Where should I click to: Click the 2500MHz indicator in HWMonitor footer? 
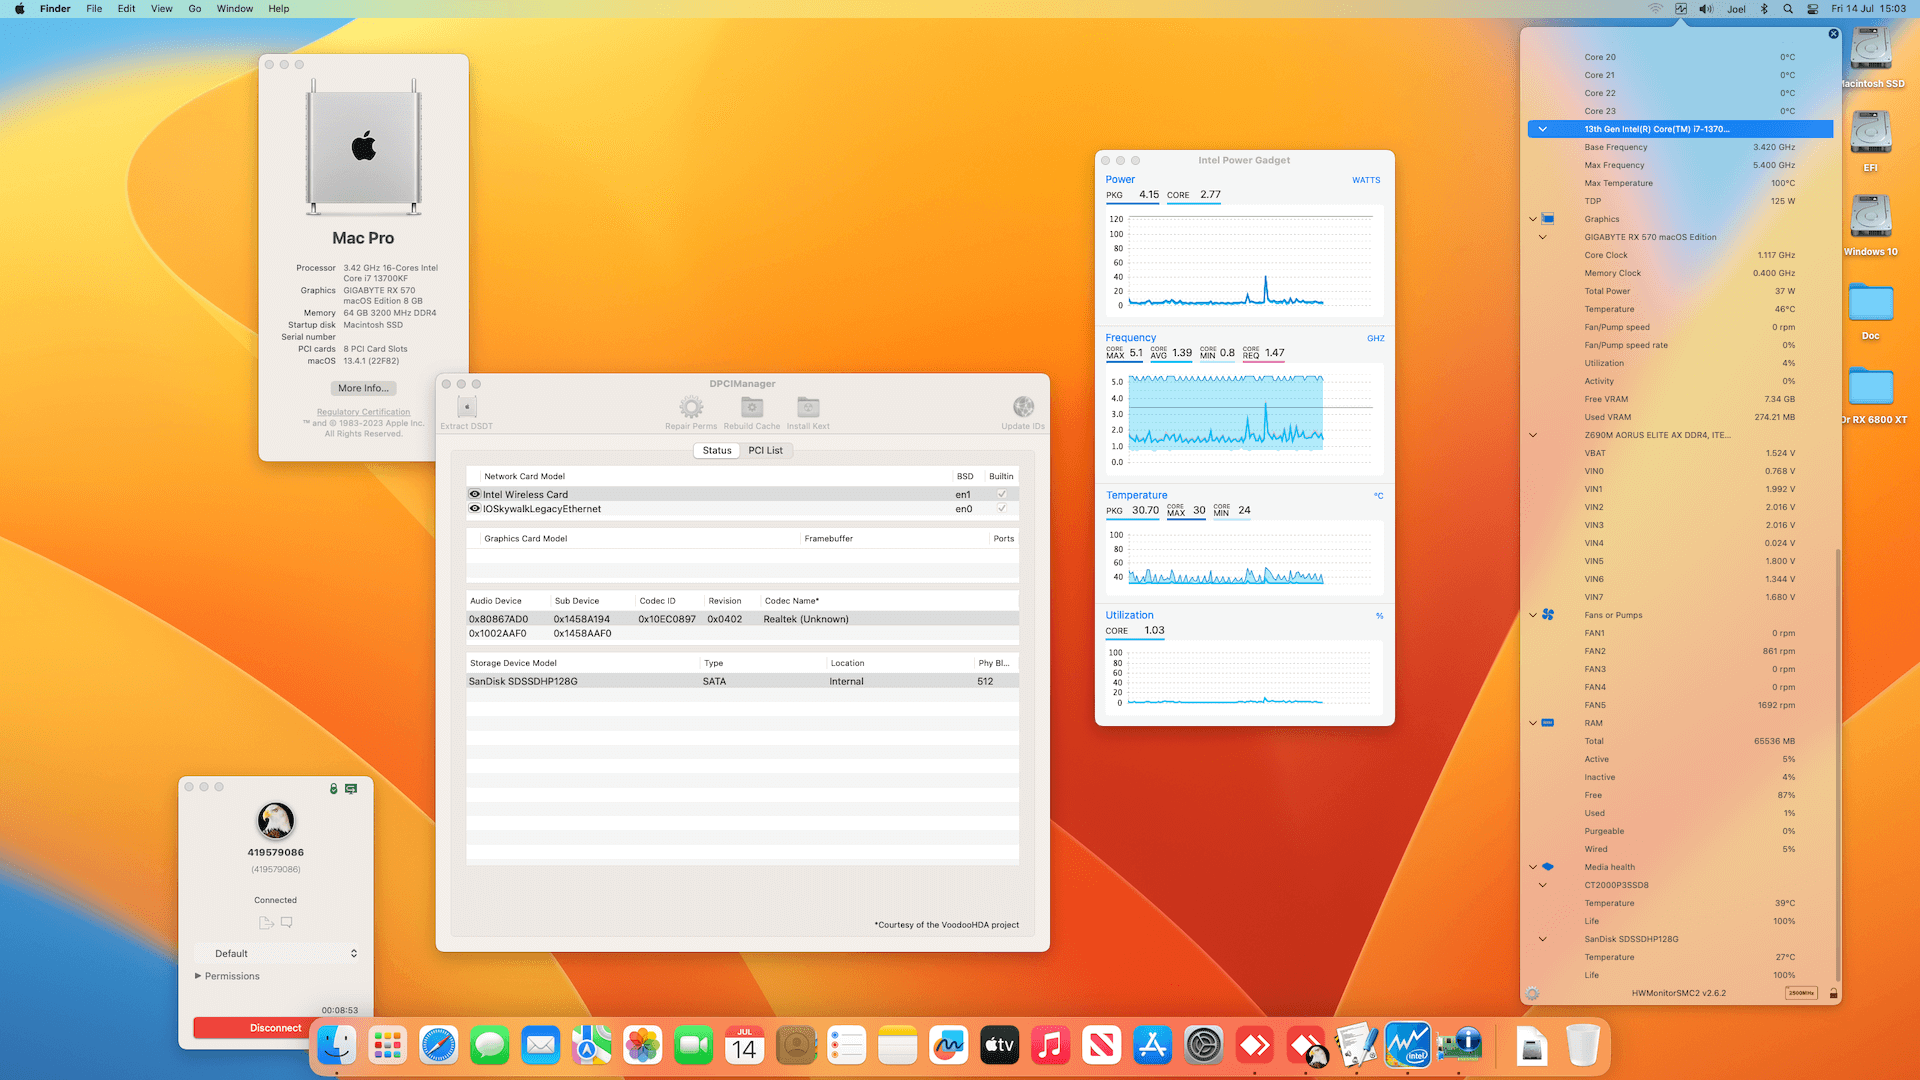[1801, 993]
